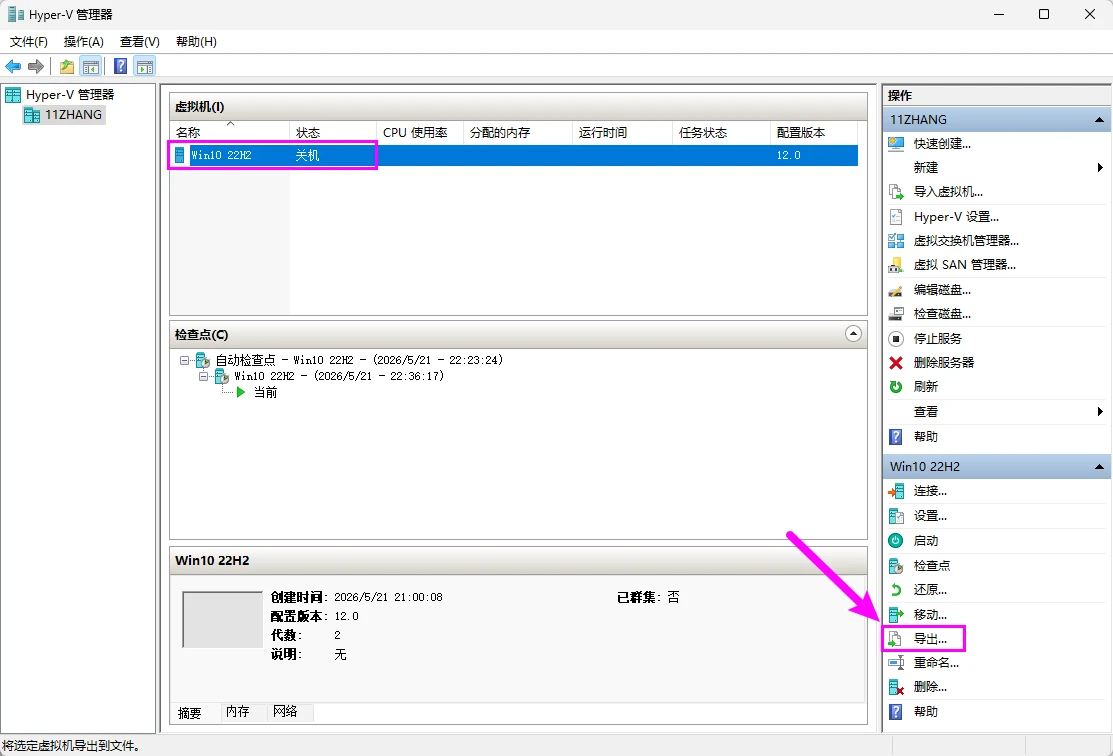Click the 停止服务 stop icon
Screen dimensions: 1113x756
(896, 339)
